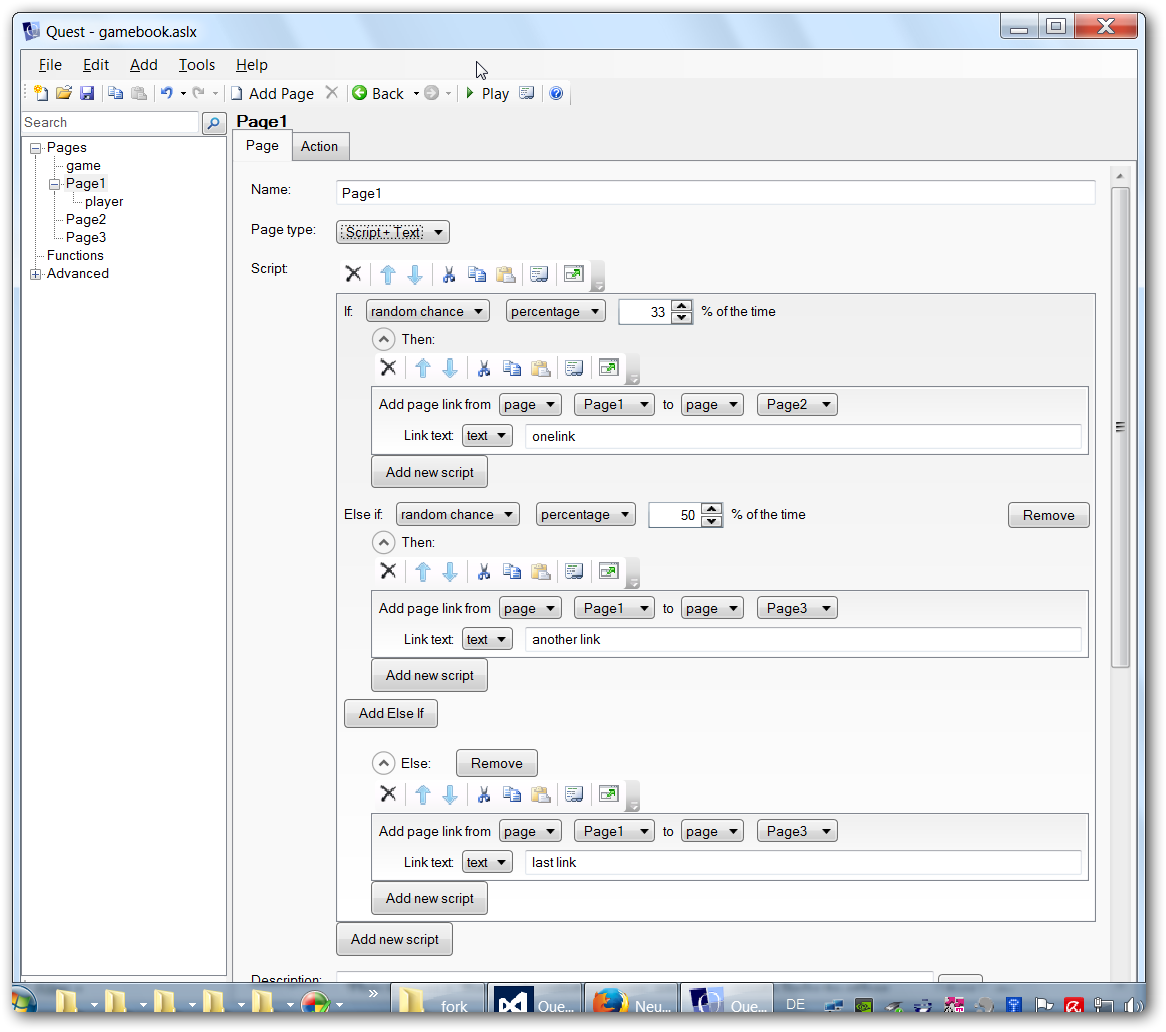Create a new game file icon
1166x1032 pixels.
click(41, 93)
